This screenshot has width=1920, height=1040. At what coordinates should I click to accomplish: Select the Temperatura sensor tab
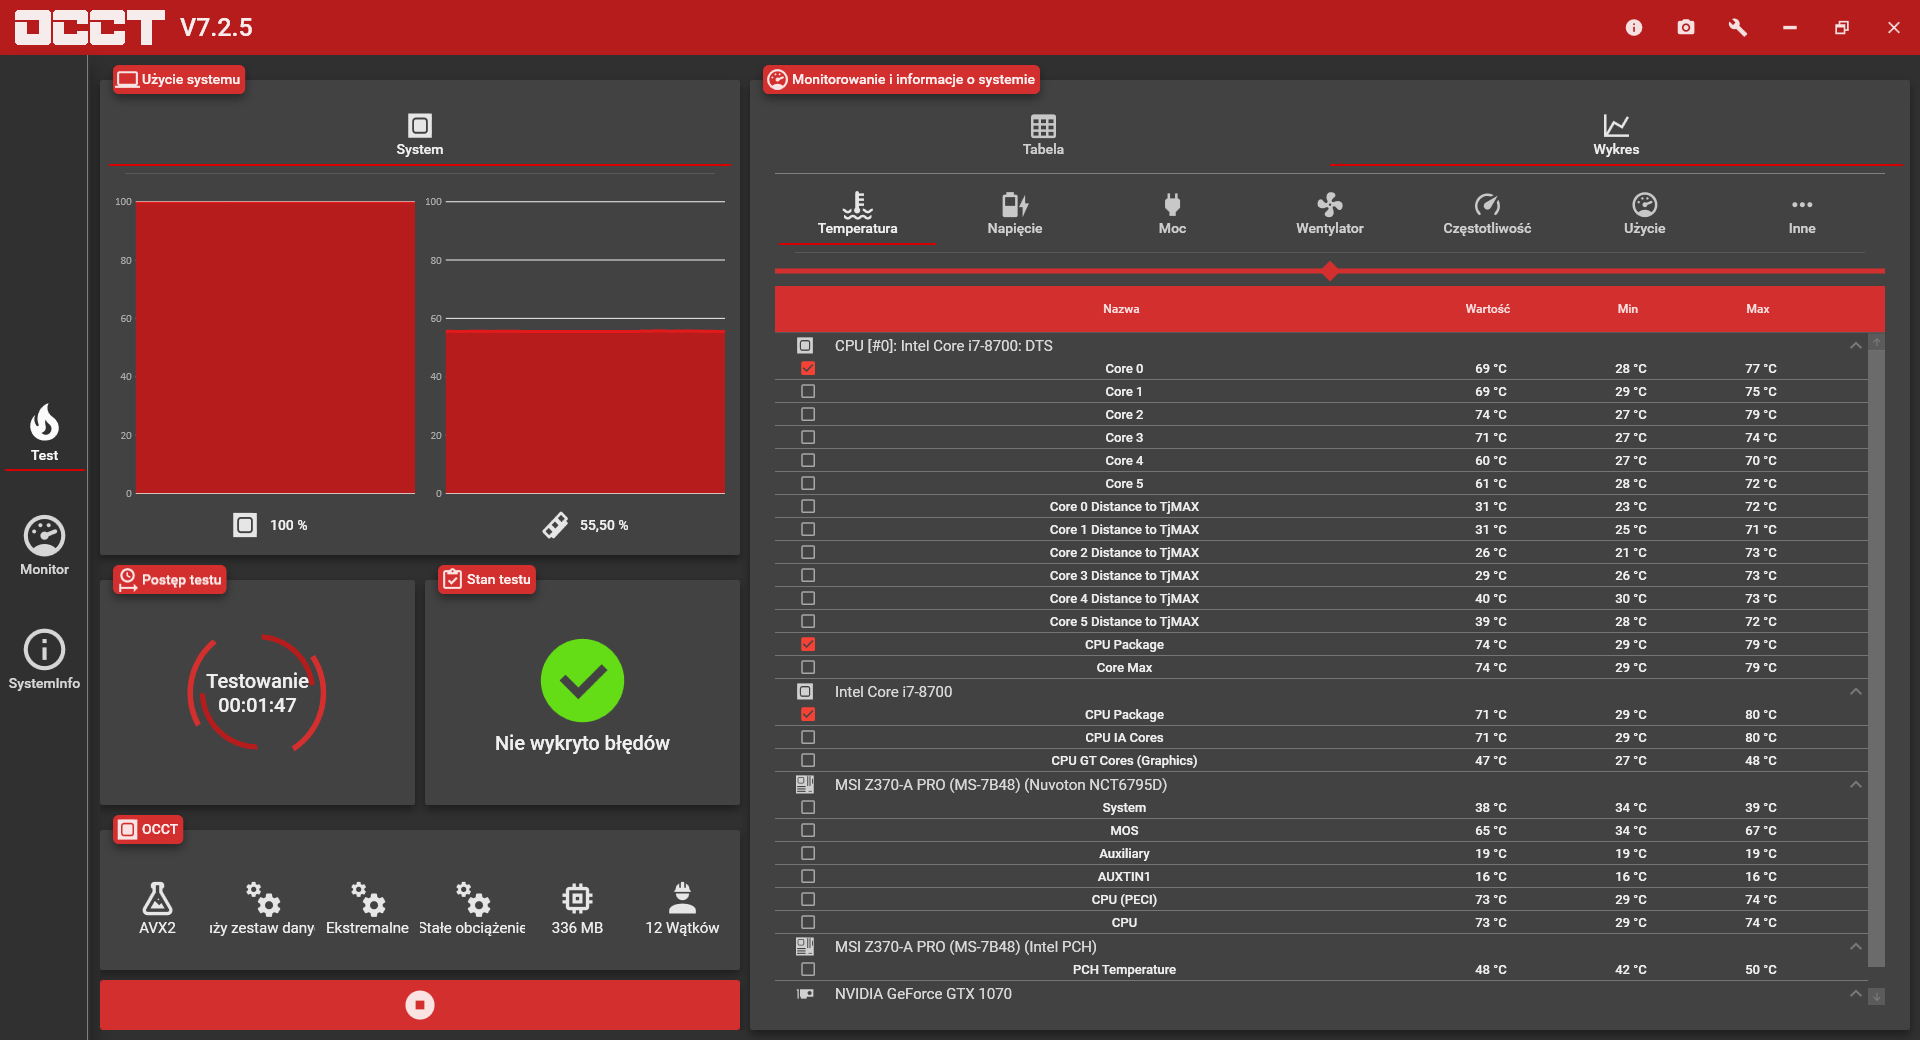857,214
